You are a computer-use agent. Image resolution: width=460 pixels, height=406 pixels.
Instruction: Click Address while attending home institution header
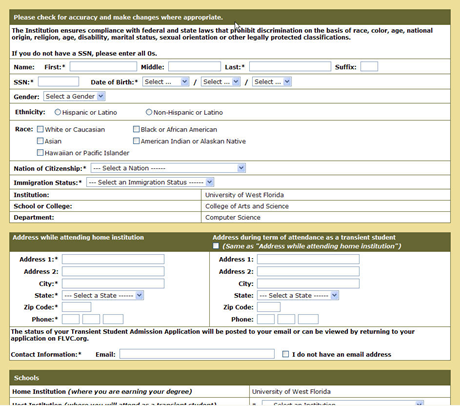78,237
